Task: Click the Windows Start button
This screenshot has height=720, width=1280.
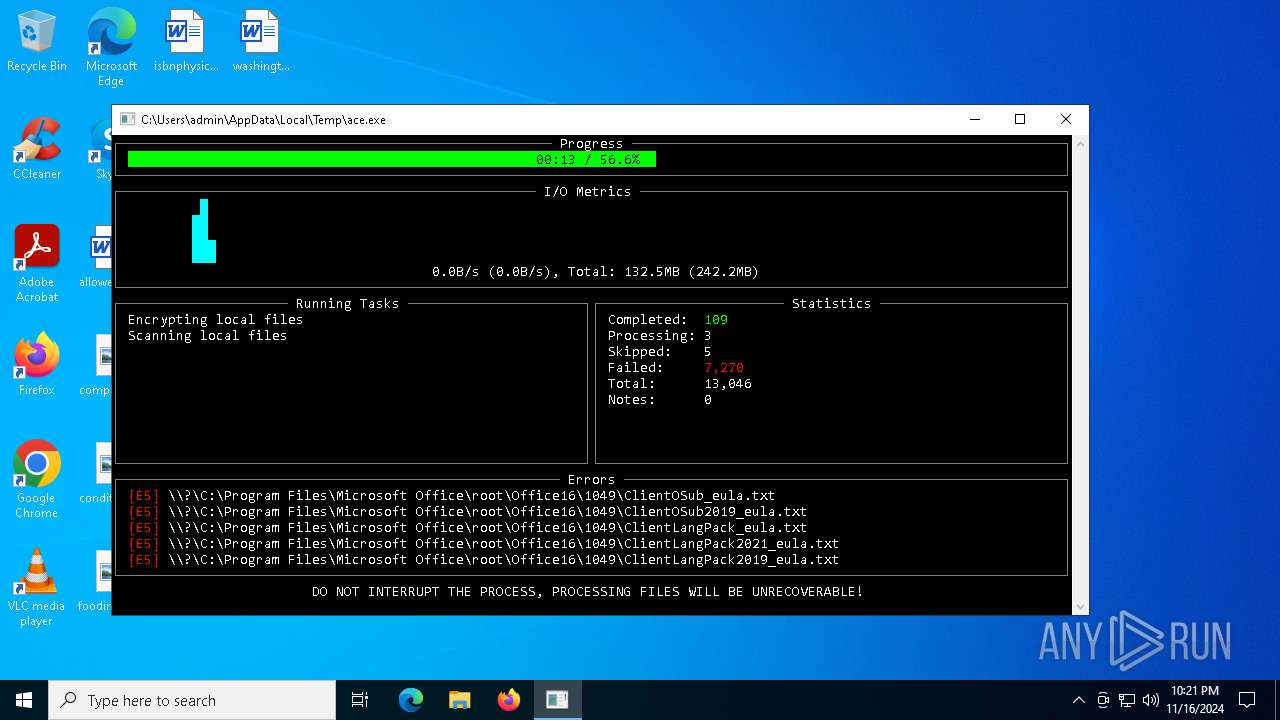Action: [24, 700]
